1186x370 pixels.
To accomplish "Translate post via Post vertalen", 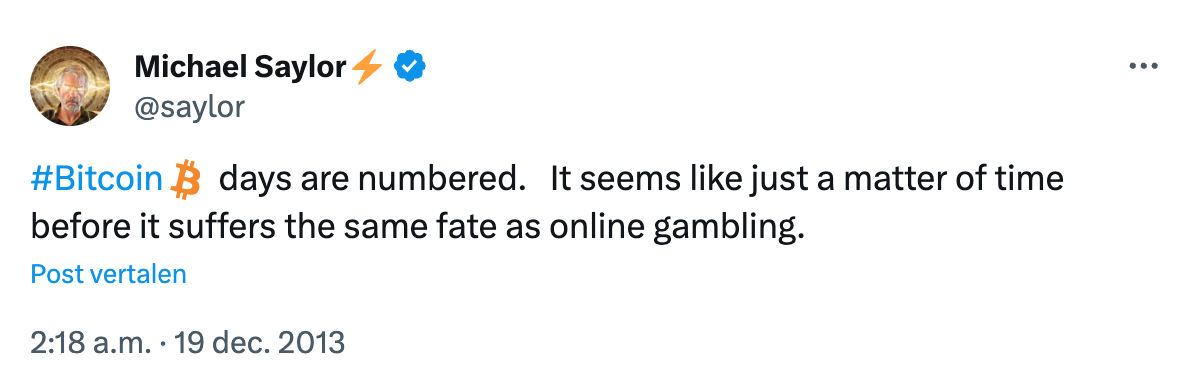I will tap(108, 274).
